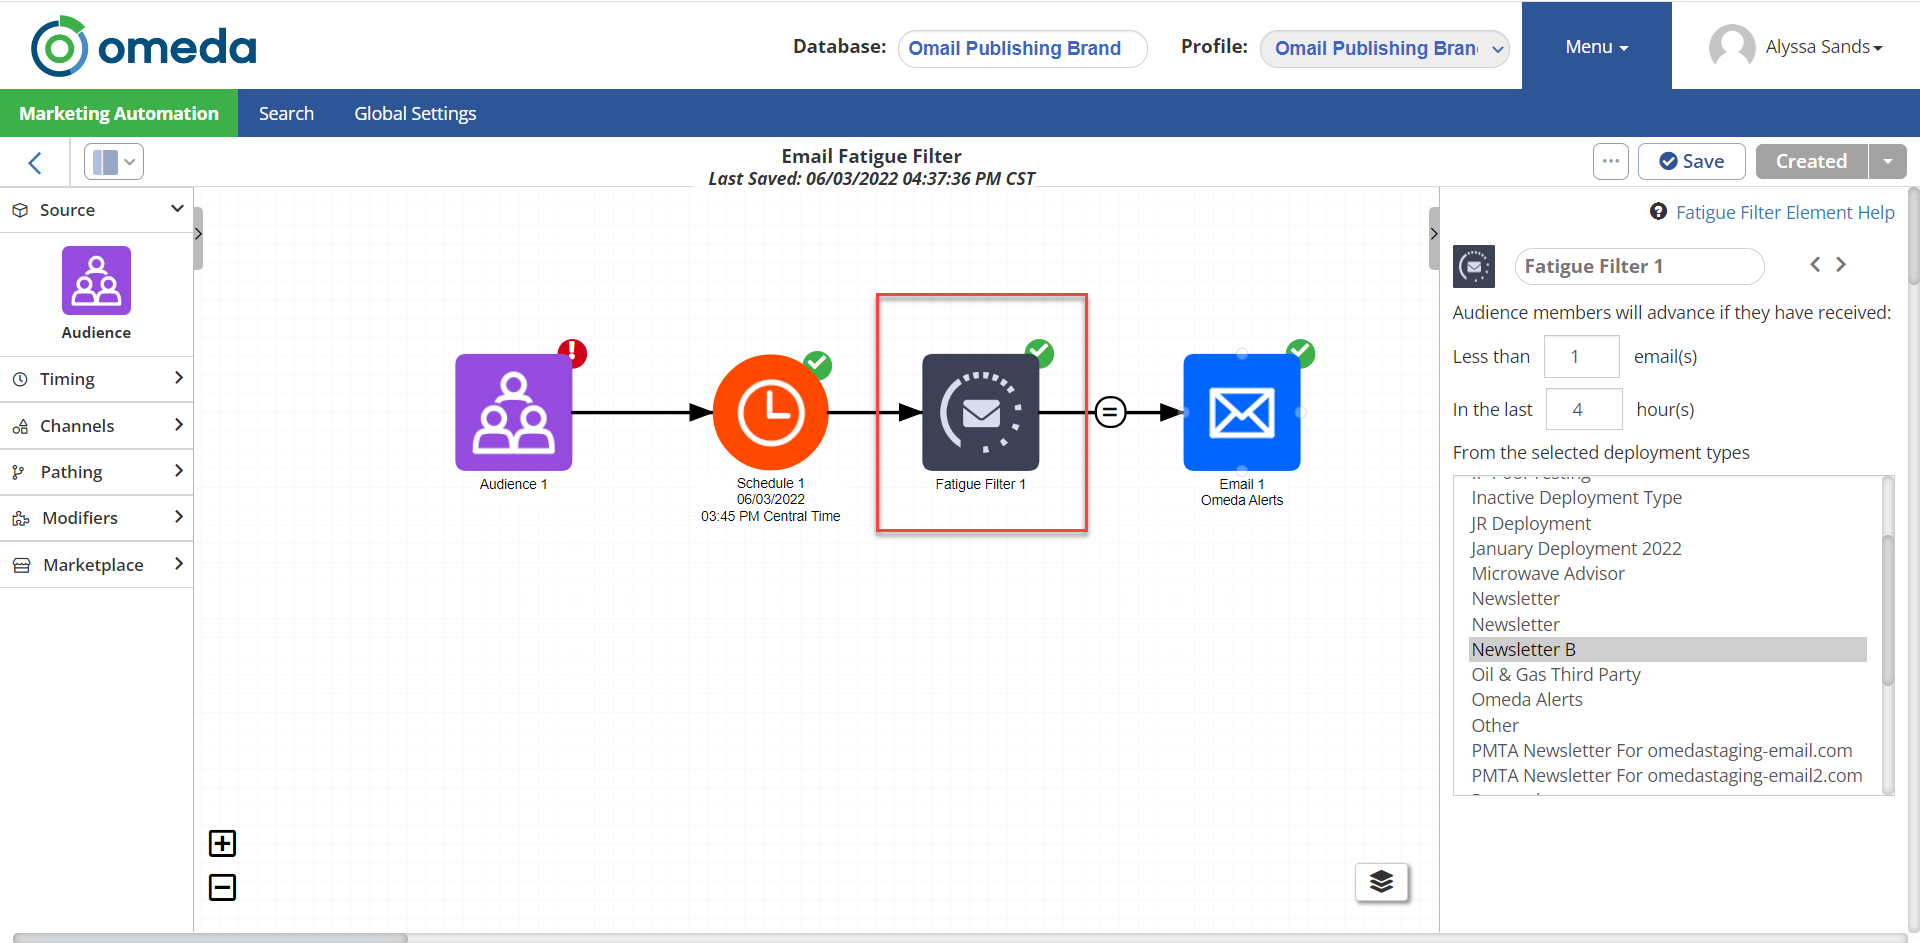The height and width of the screenshot is (943, 1920).
Task: Click the equals connector between filter and email
Action: point(1110,412)
